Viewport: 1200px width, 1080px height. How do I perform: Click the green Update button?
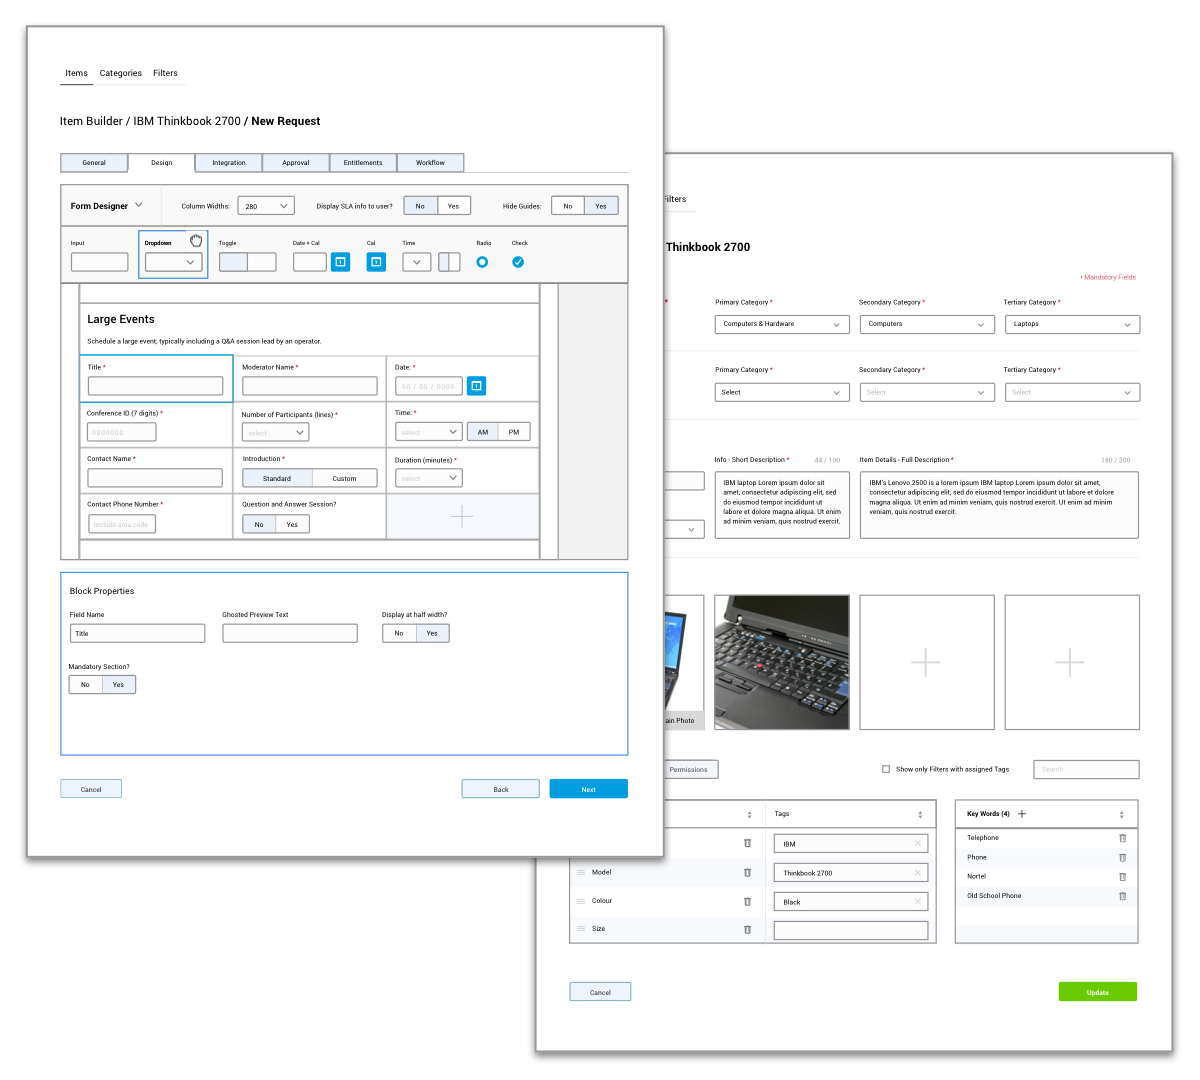click(1097, 992)
